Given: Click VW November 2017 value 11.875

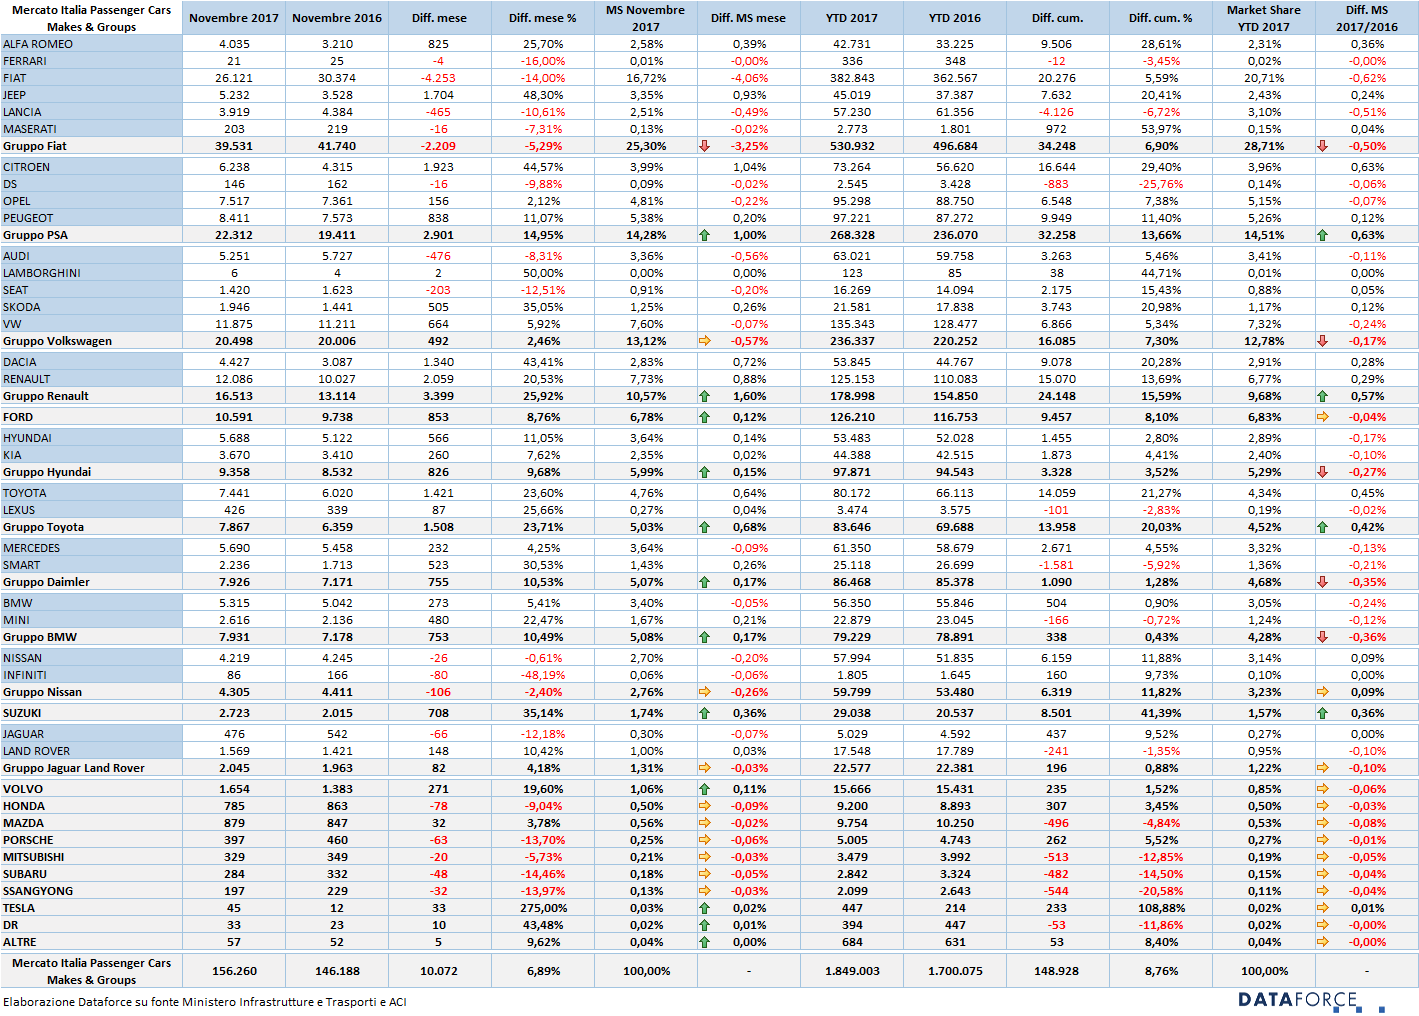Looking at the screenshot, I should point(234,324).
